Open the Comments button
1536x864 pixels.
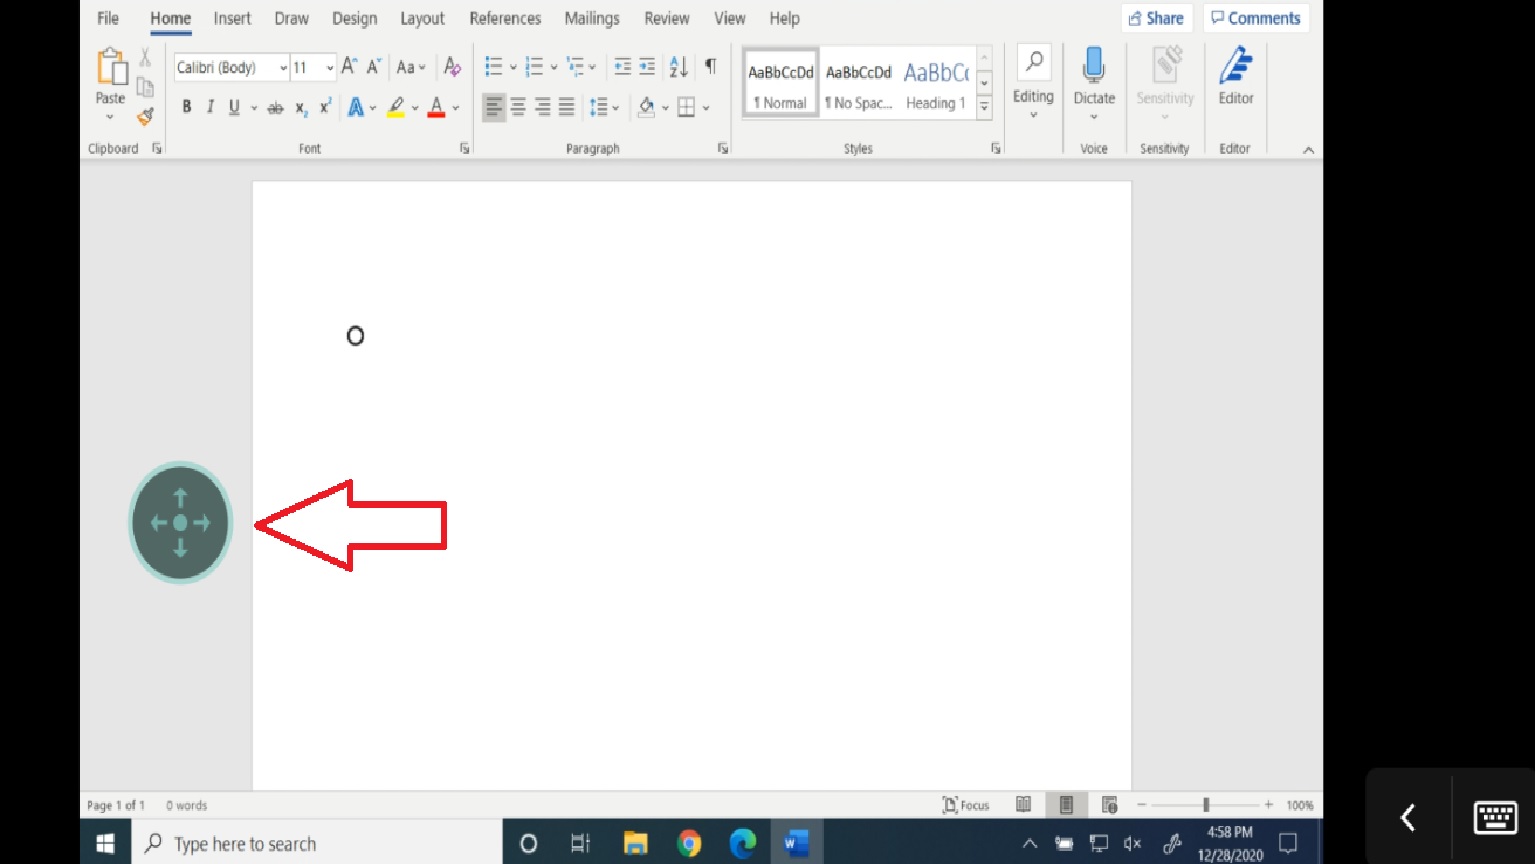[x=1256, y=18]
